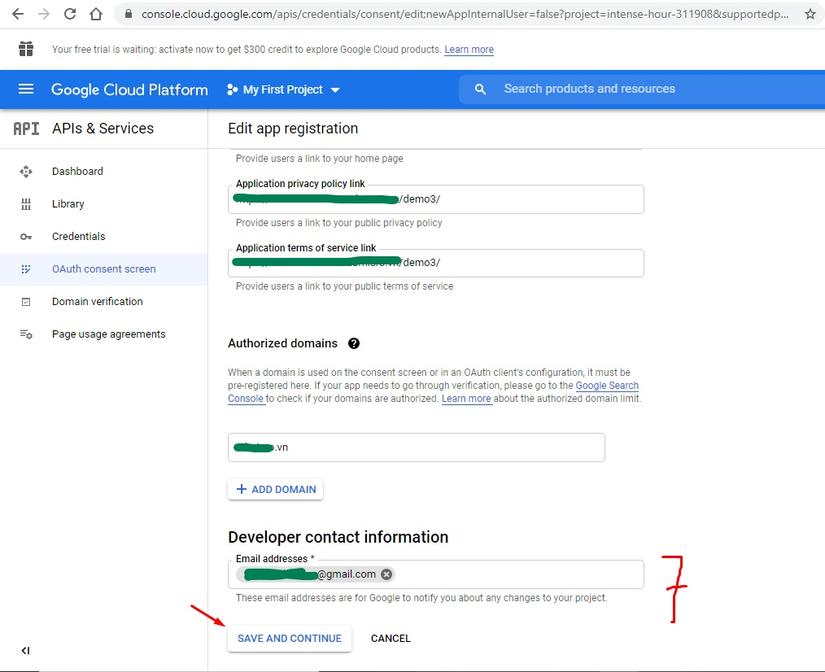The width and height of the screenshot is (825, 672).
Task: Click the Developer contact information heading
Action: [x=338, y=537]
